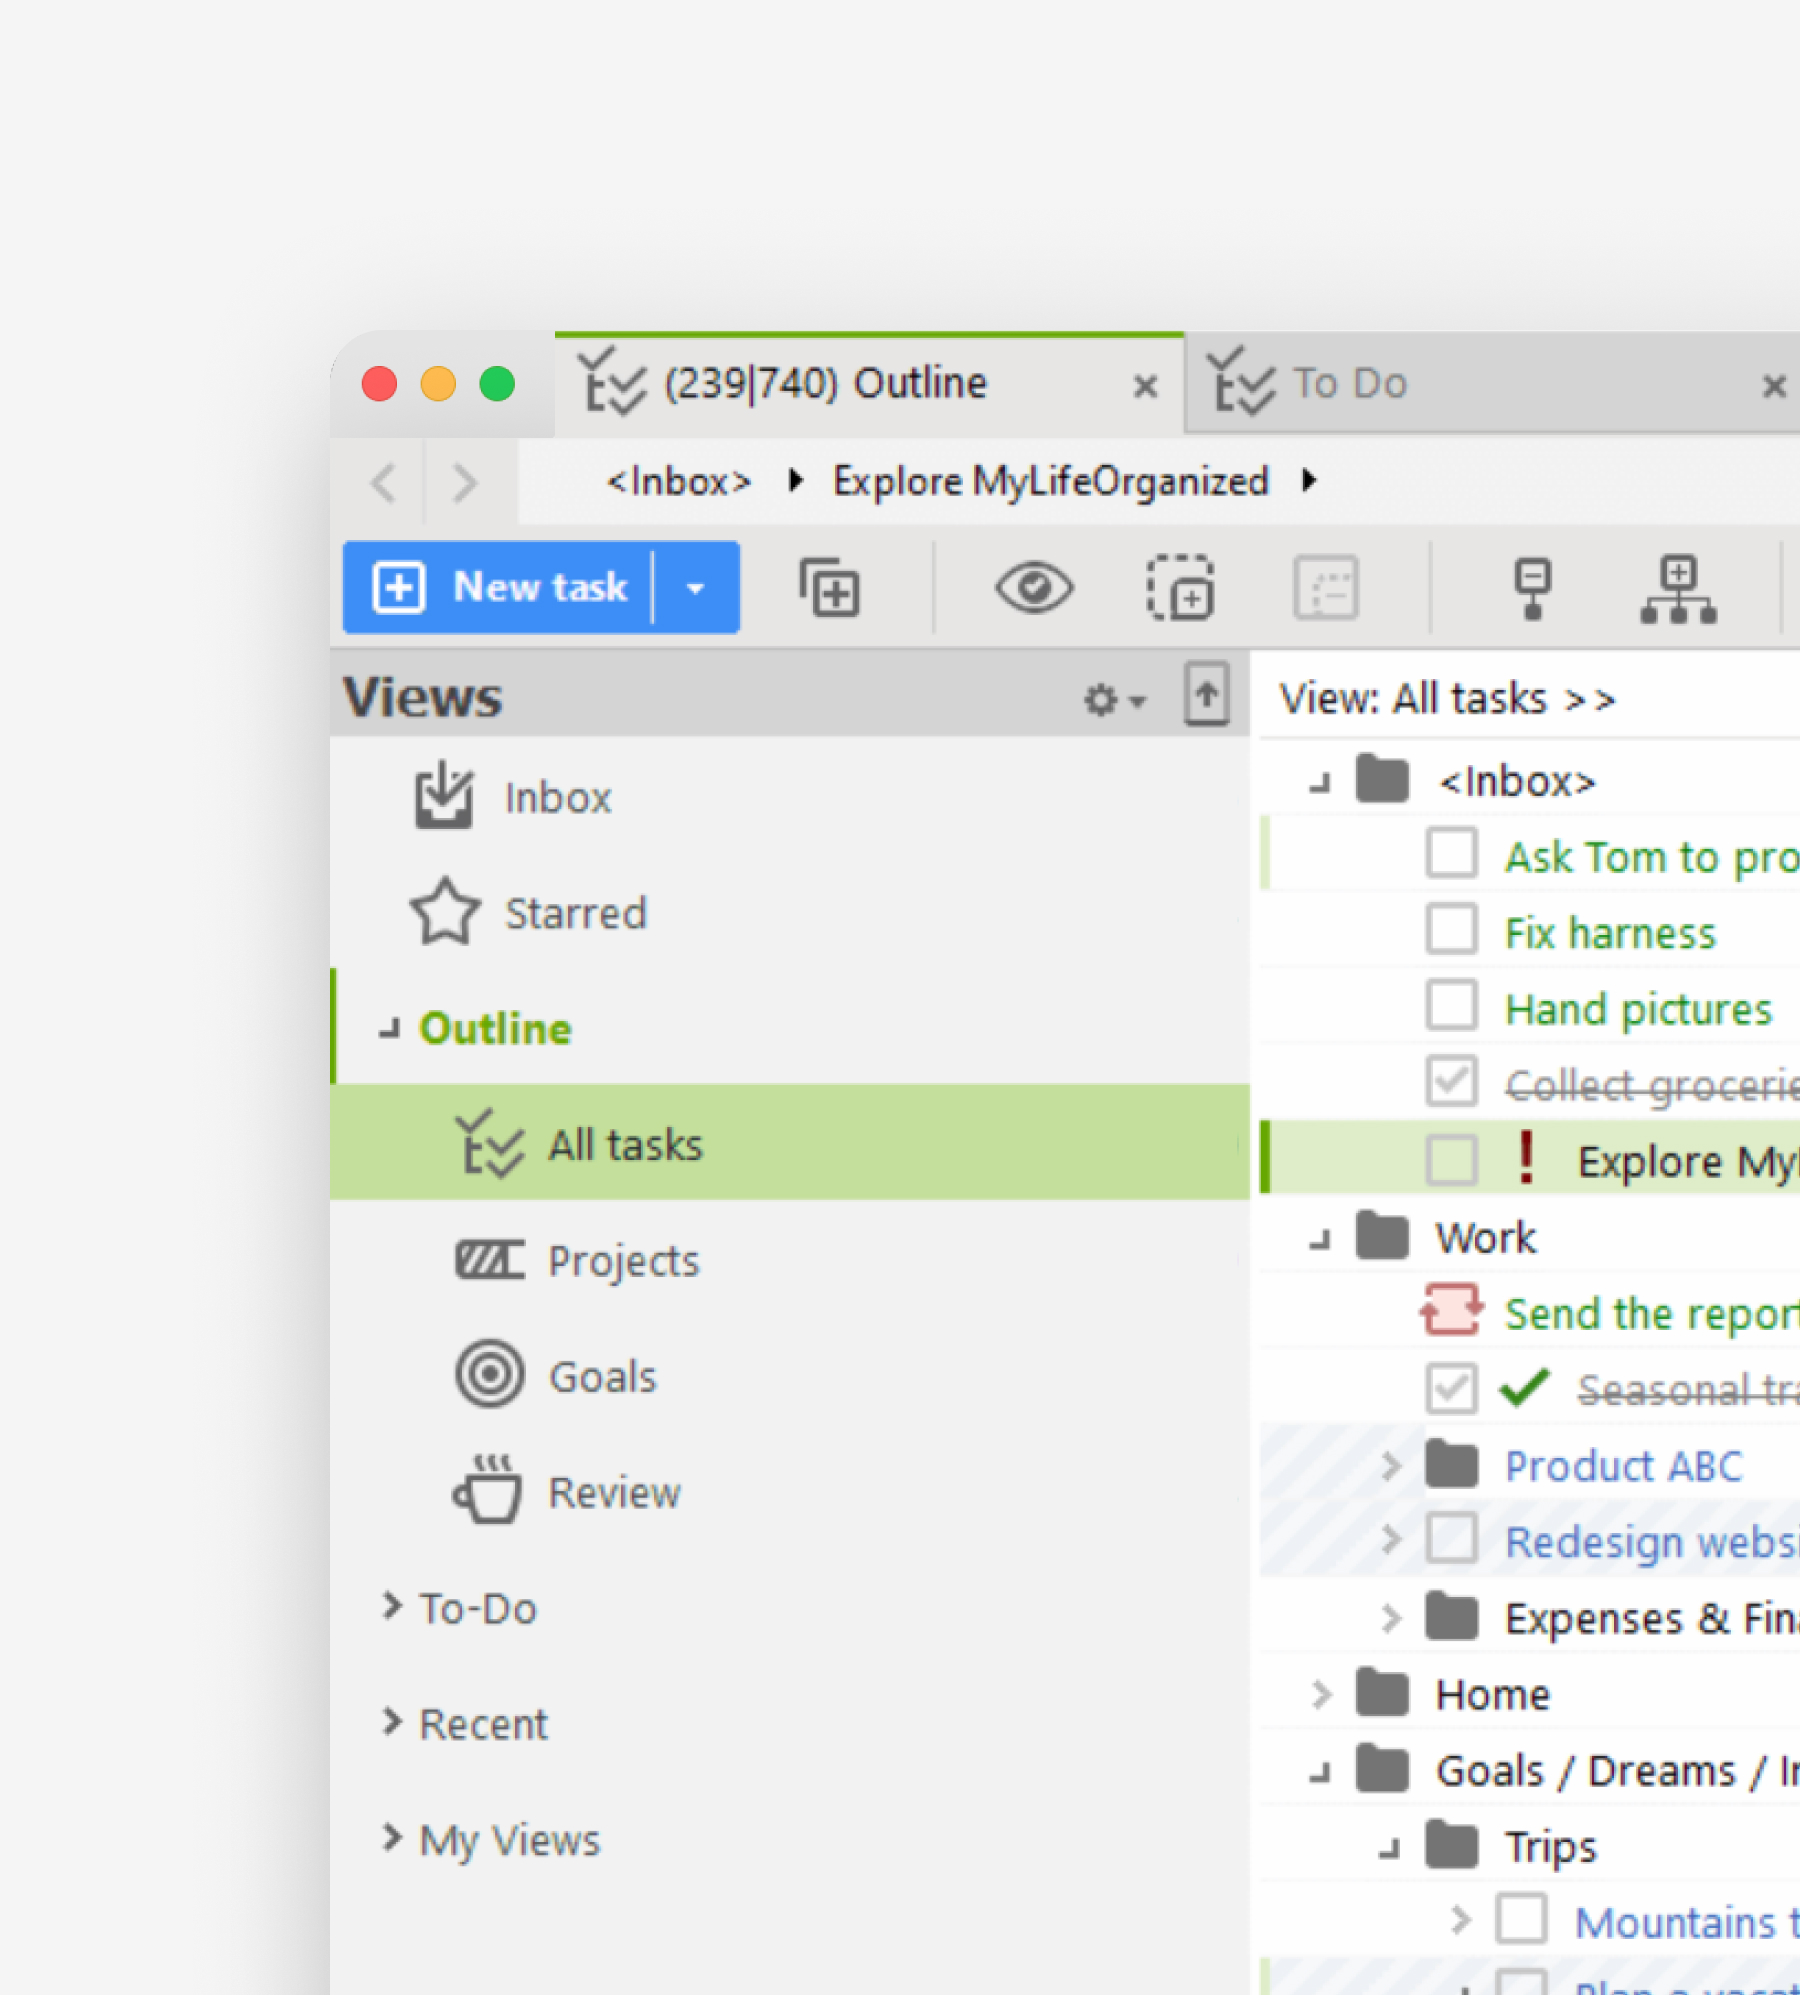The image size is (1800, 1995).
Task: Select the All tasks view
Action: (x=790, y=1143)
